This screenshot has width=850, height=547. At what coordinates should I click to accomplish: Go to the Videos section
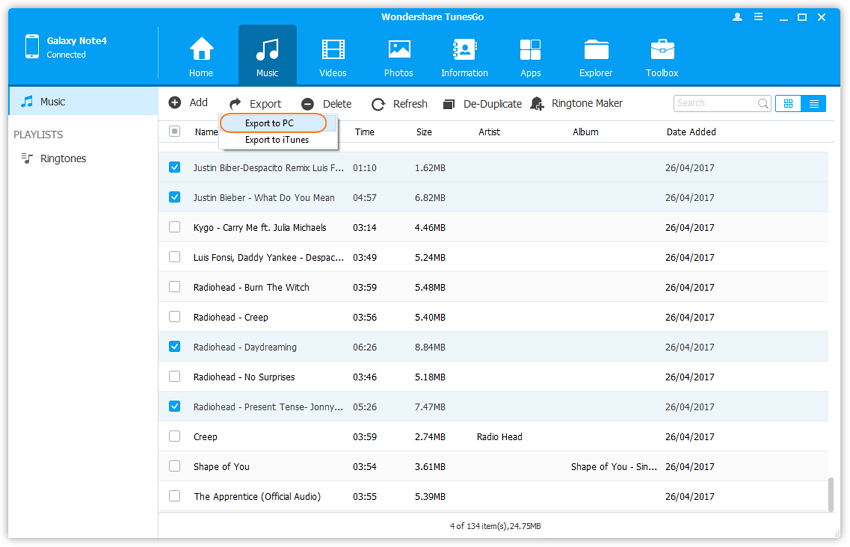point(333,56)
